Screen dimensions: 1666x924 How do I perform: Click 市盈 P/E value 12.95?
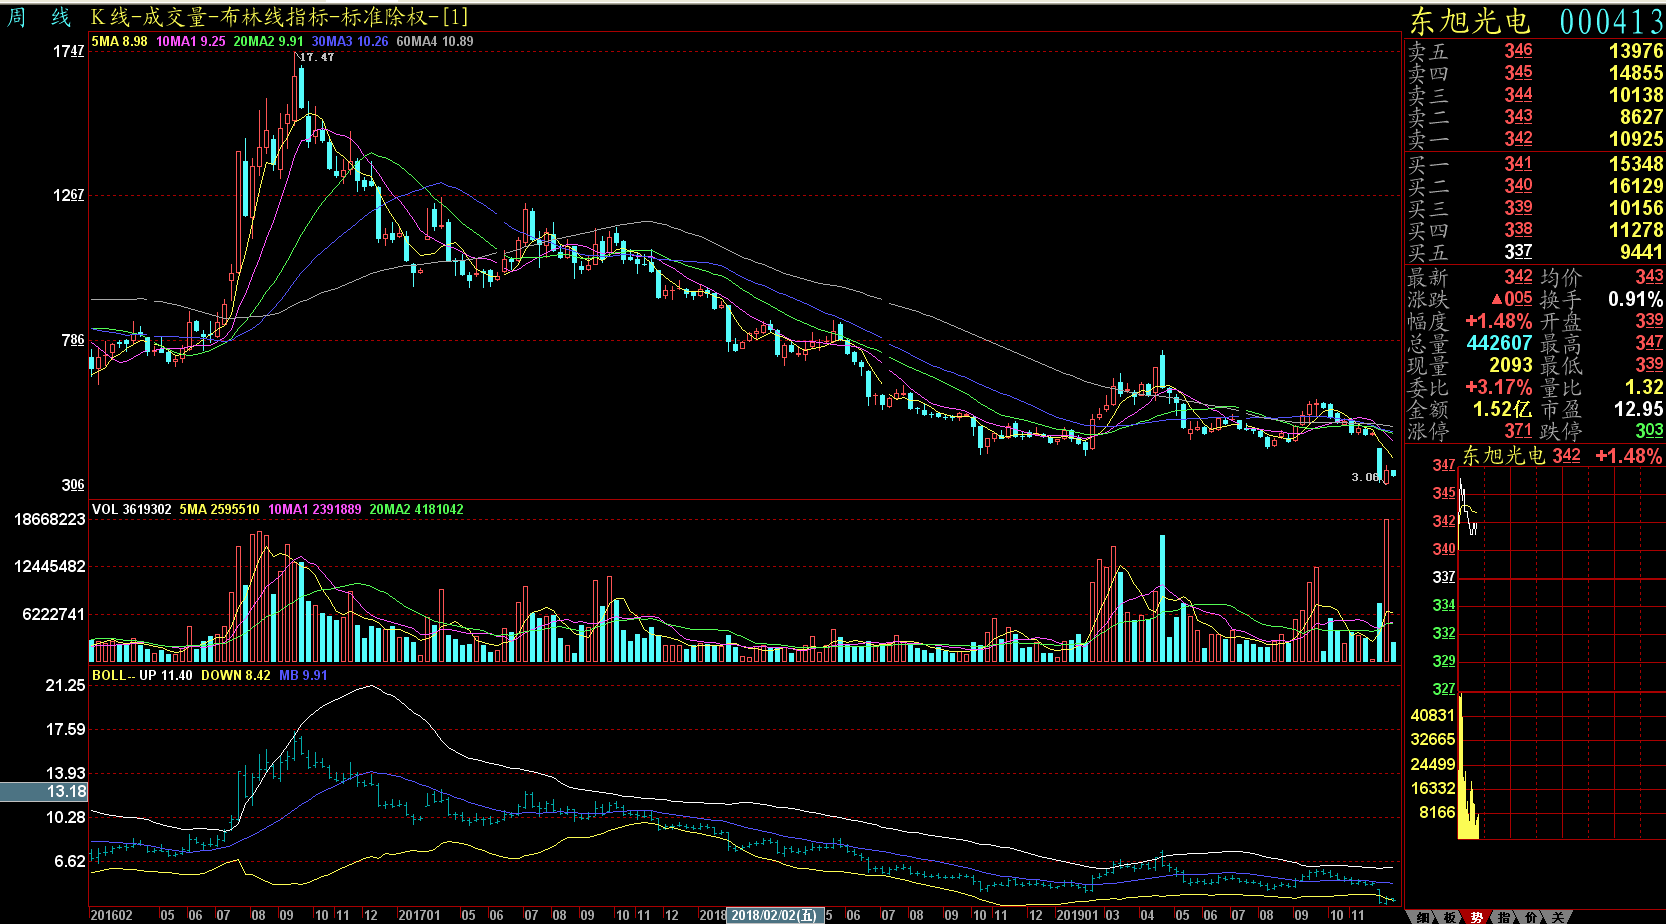coord(1639,409)
